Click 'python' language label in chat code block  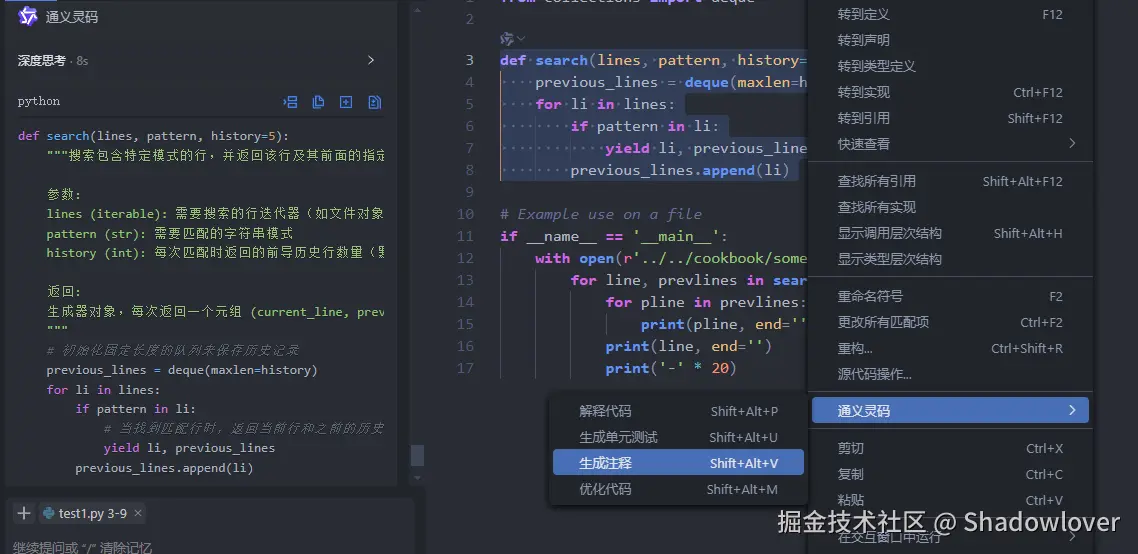pos(39,102)
